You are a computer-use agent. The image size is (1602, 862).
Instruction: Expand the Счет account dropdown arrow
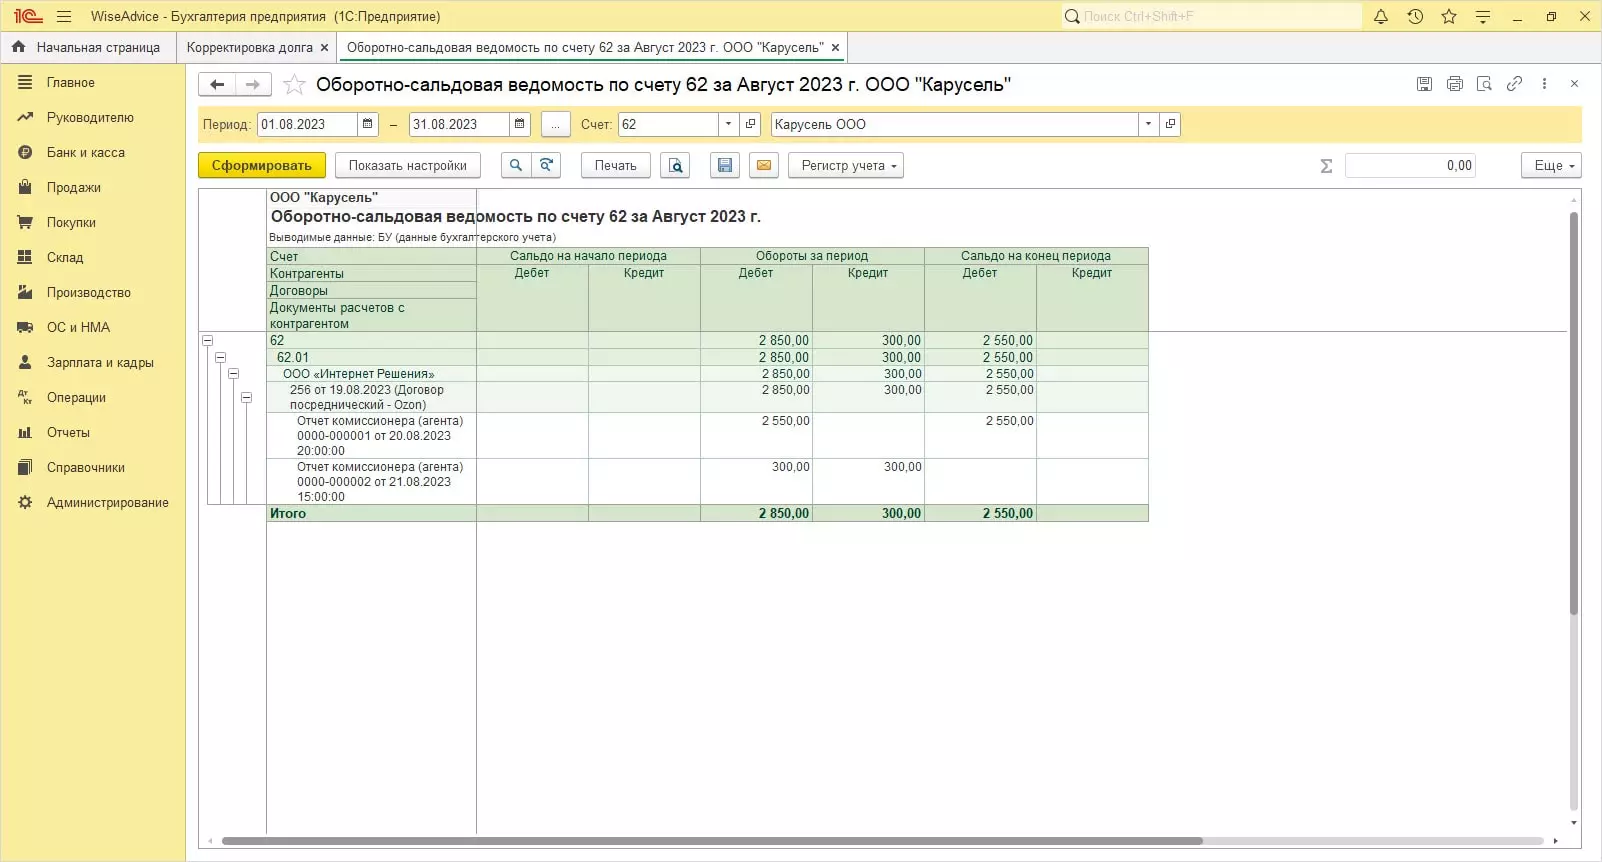728,125
